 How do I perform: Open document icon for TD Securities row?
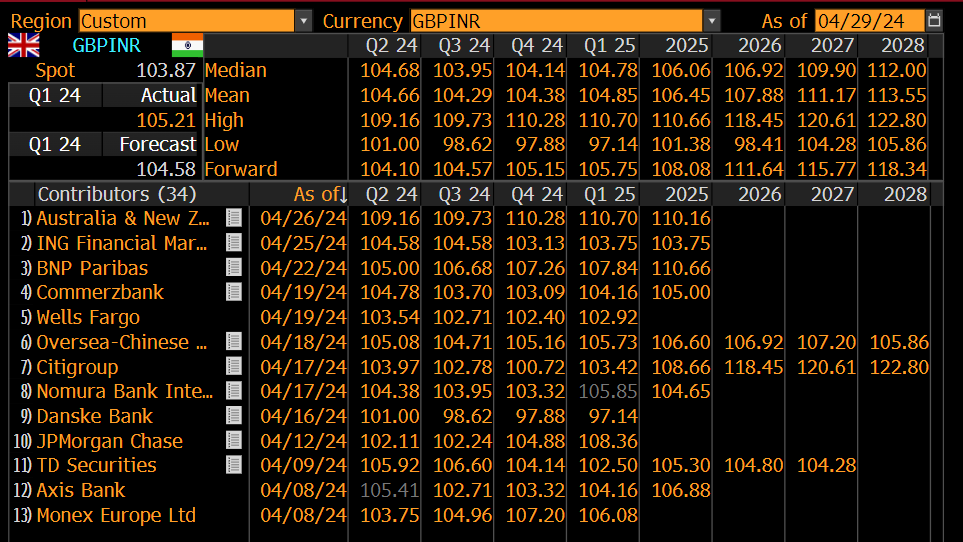pyautogui.click(x=233, y=465)
